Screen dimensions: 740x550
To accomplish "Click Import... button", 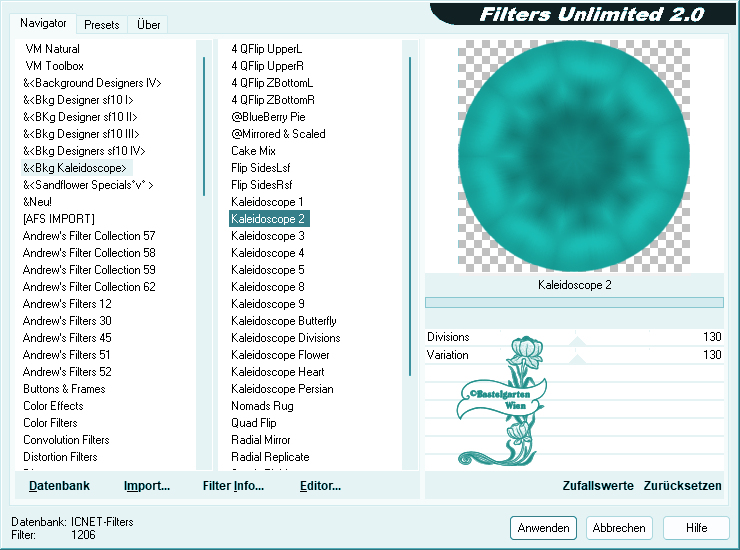I will coord(147,486).
